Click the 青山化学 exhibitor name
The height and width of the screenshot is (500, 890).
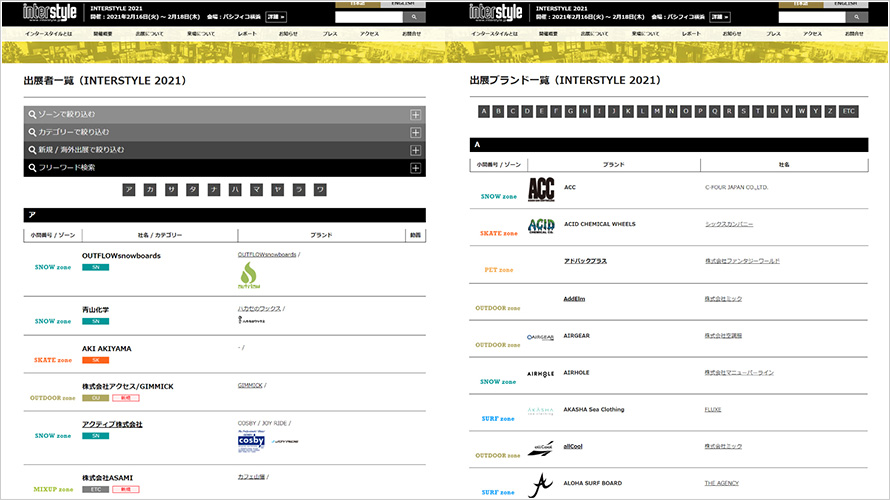coord(95,310)
